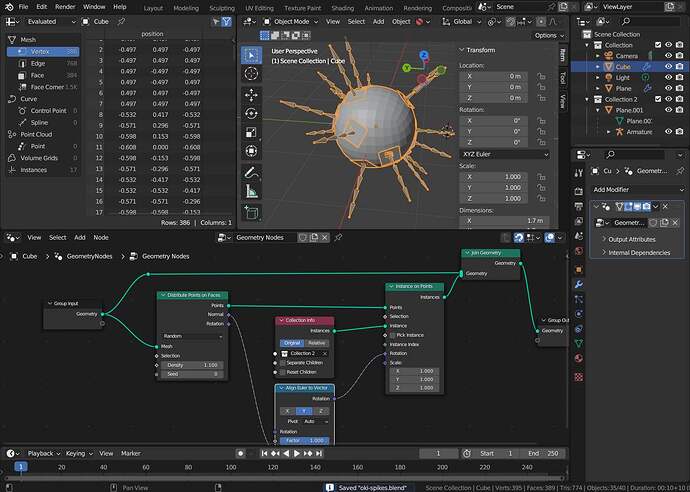Pin the Geometry Nodes node tree

pos(338,238)
